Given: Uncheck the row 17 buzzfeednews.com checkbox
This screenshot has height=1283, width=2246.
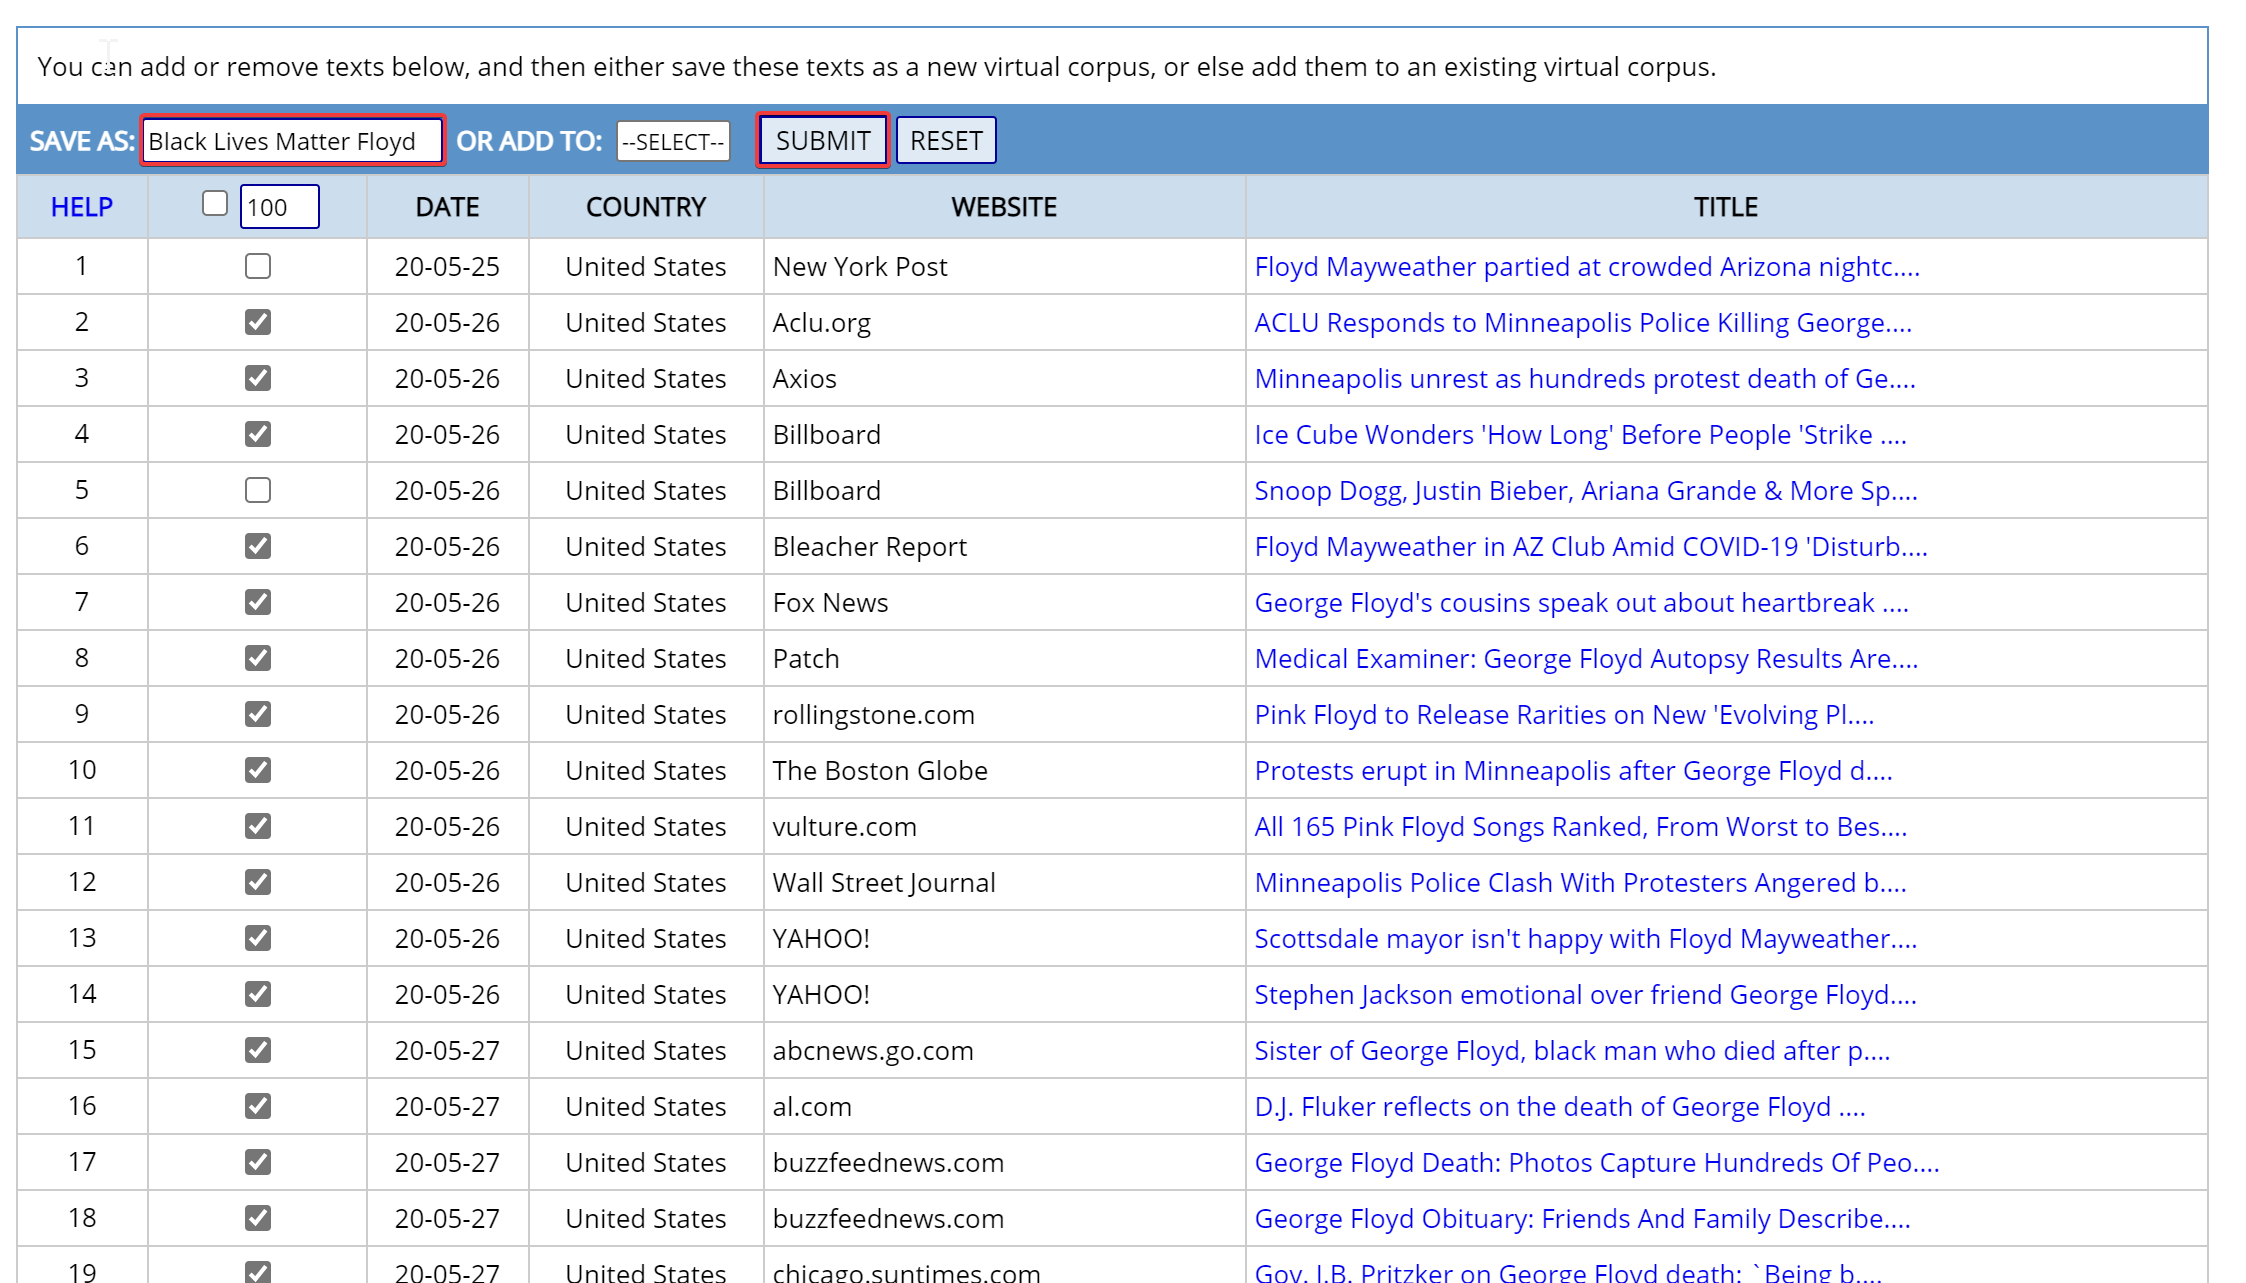Looking at the screenshot, I should tap(258, 1162).
